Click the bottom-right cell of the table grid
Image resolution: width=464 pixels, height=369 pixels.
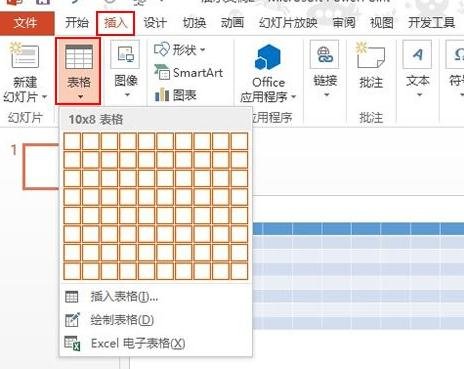pyautogui.click(x=239, y=271)
